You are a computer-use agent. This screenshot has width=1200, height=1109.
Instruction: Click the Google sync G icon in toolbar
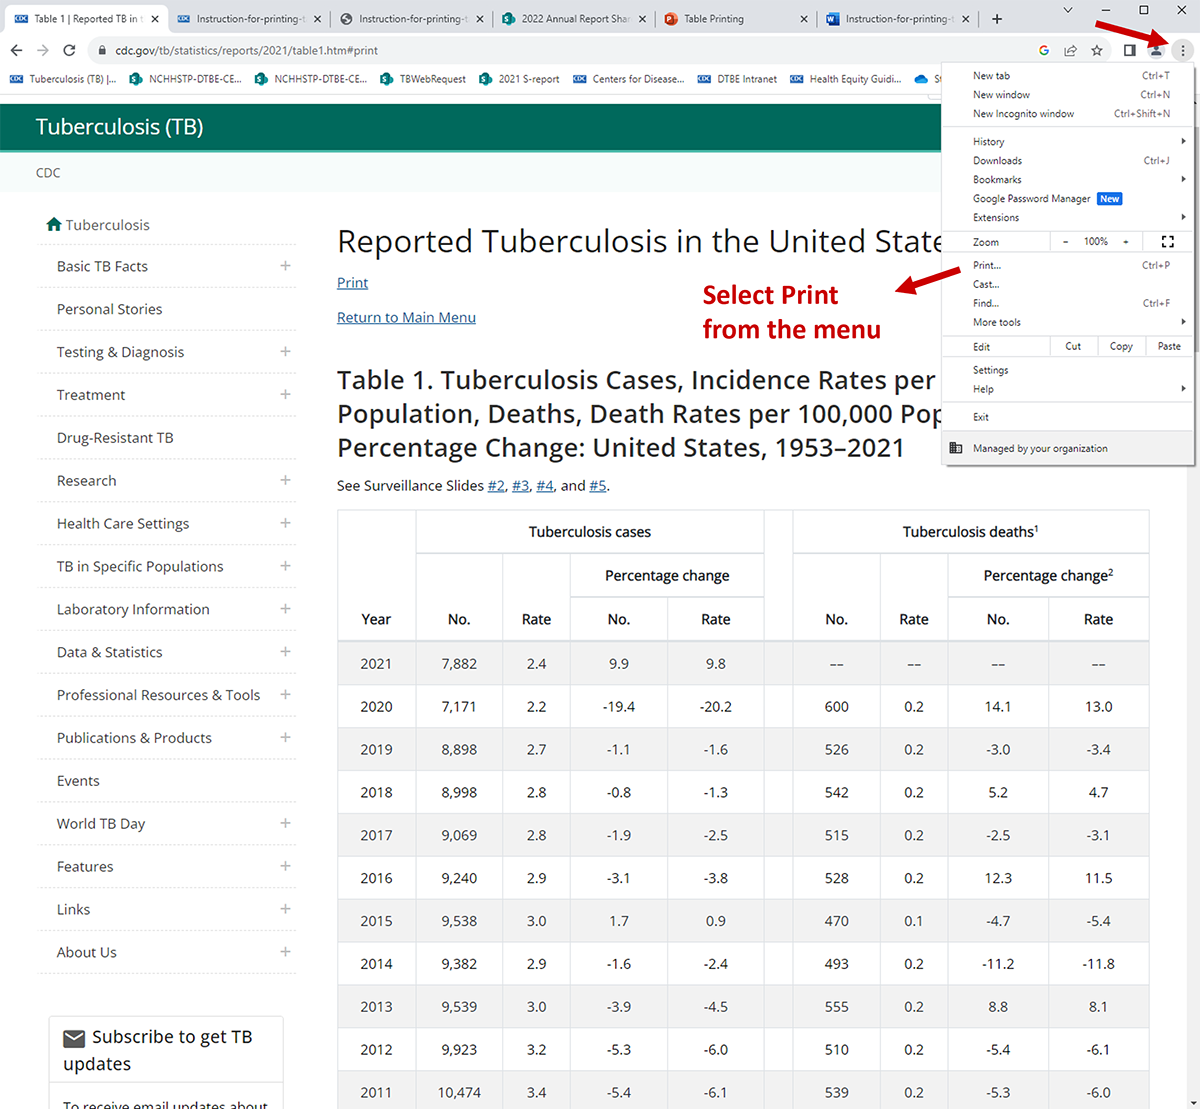click(x=1043, y=49)
